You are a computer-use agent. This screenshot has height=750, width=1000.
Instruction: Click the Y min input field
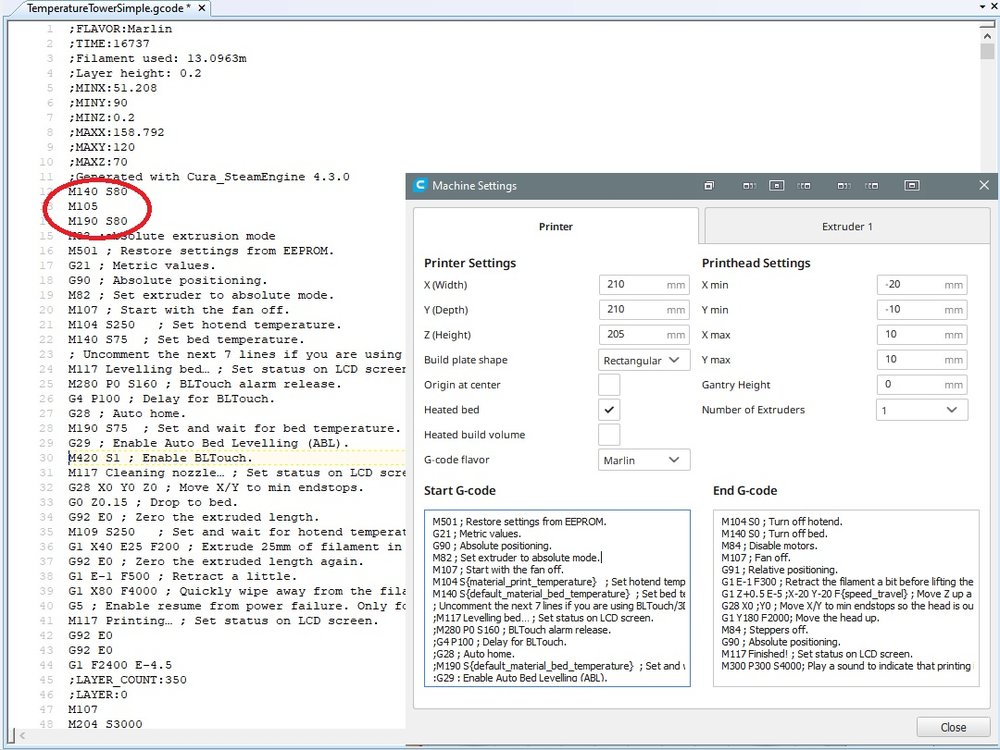coord(922,309)
